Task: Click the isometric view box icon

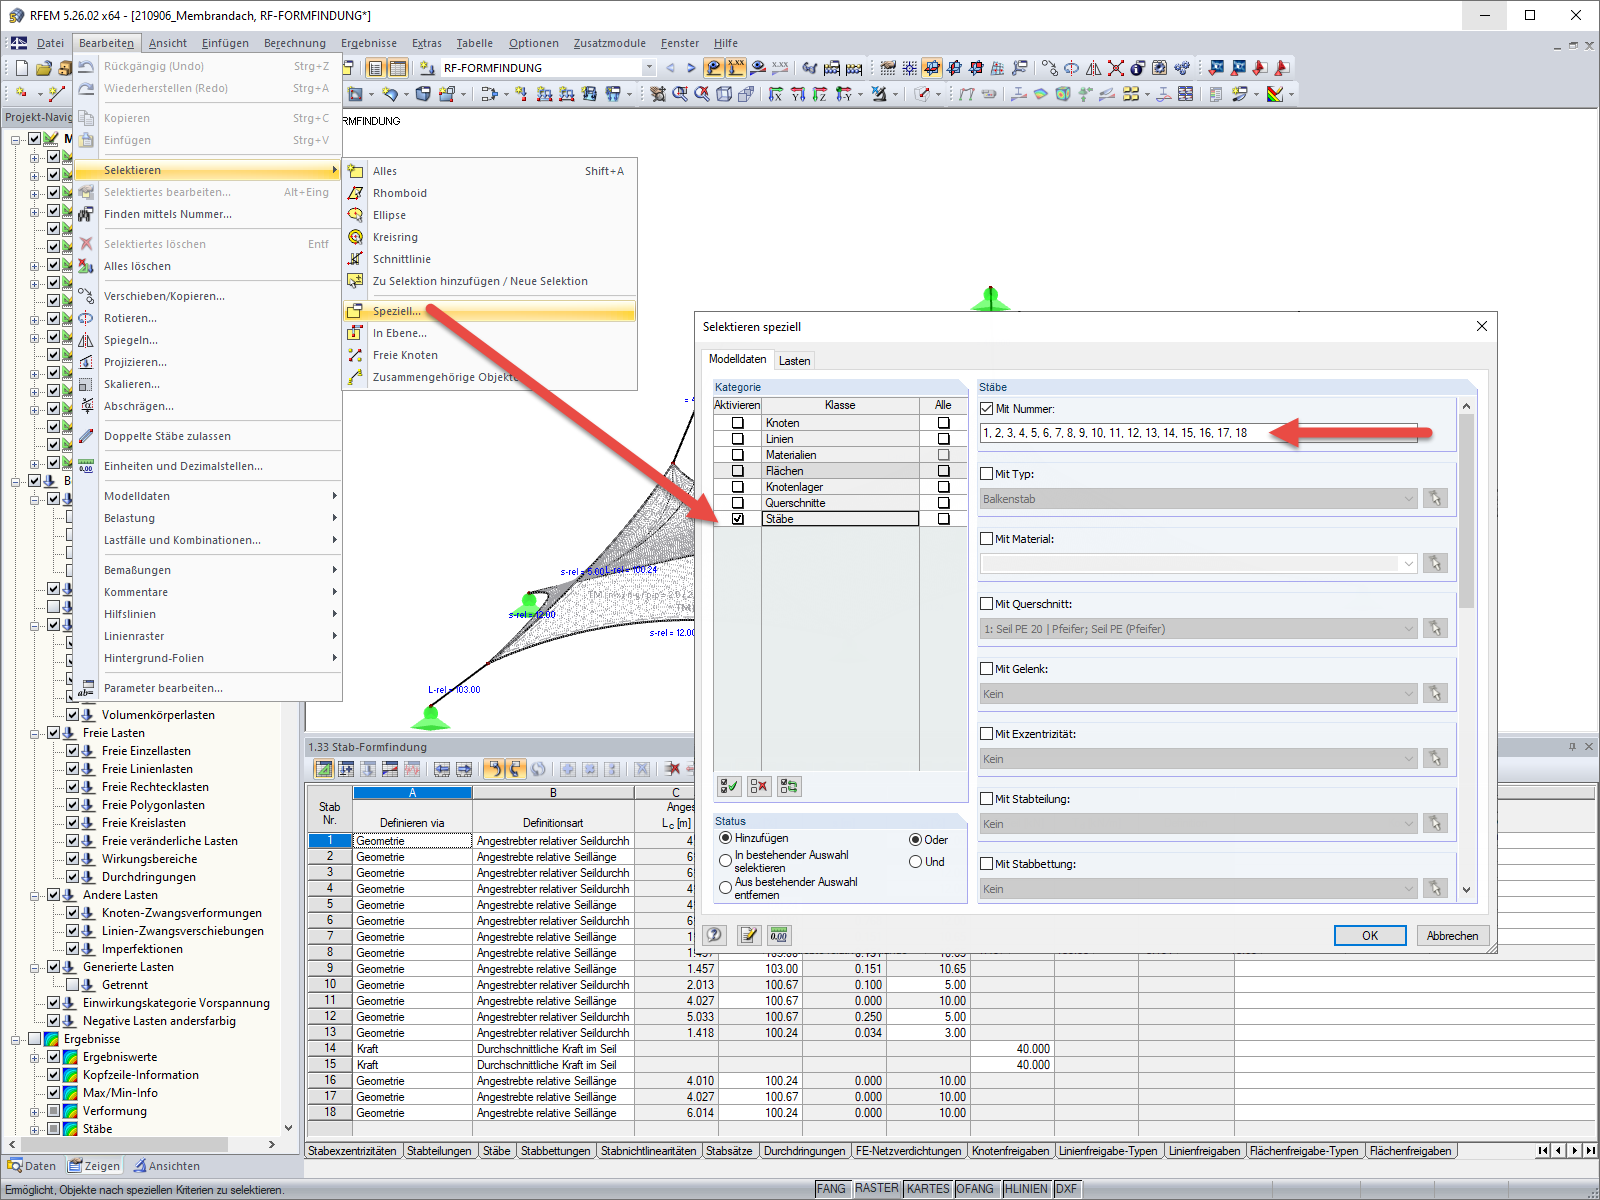Action: [x=724, y=94]
